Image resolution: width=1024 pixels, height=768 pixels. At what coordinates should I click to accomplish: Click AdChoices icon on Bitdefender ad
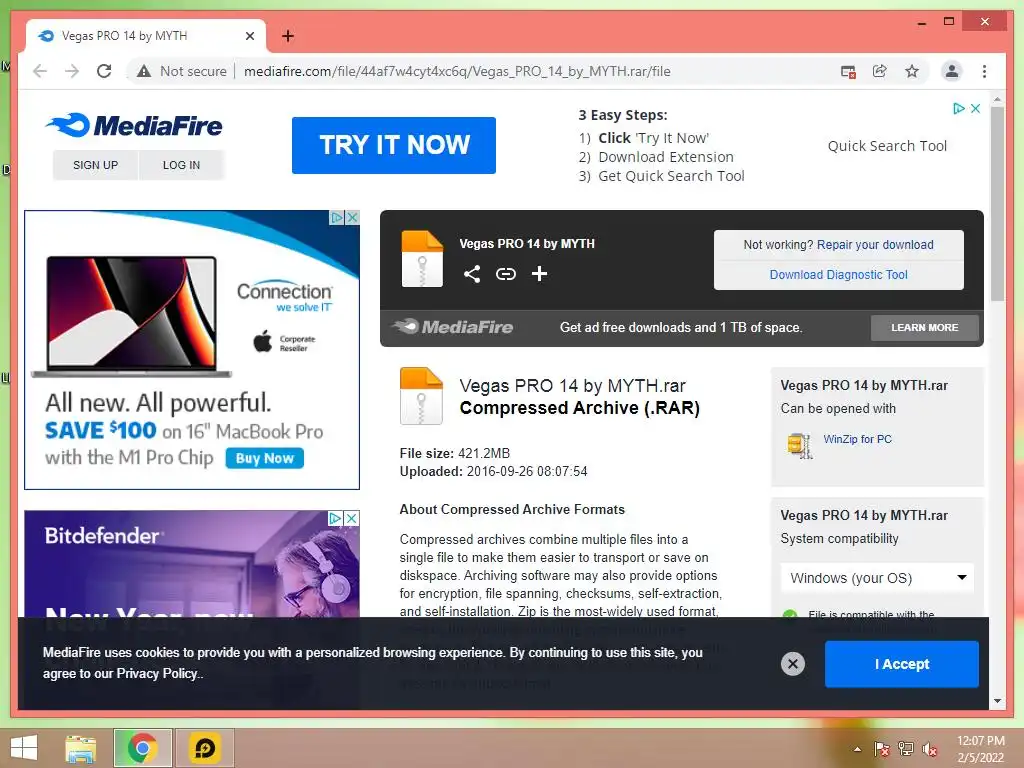pyautogui.click(x=335, y=519)
